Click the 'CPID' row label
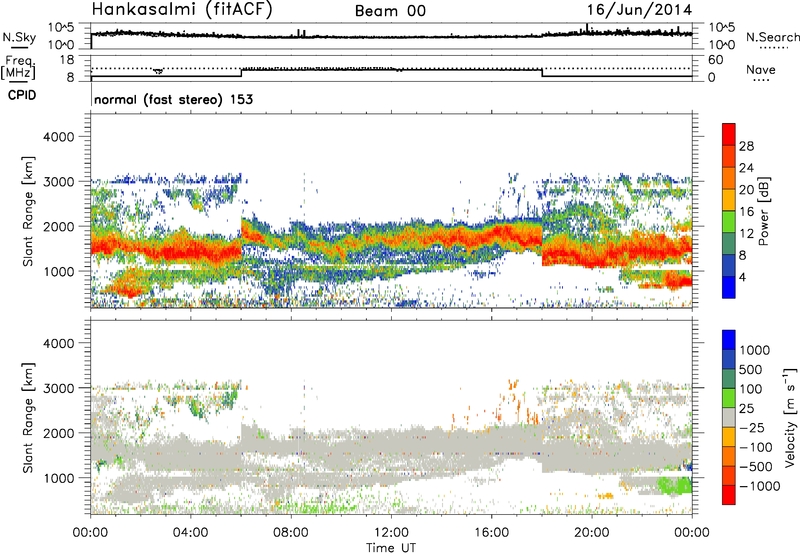Image resolution: width=800 pixels, height=554 pixels. [22, 95]
